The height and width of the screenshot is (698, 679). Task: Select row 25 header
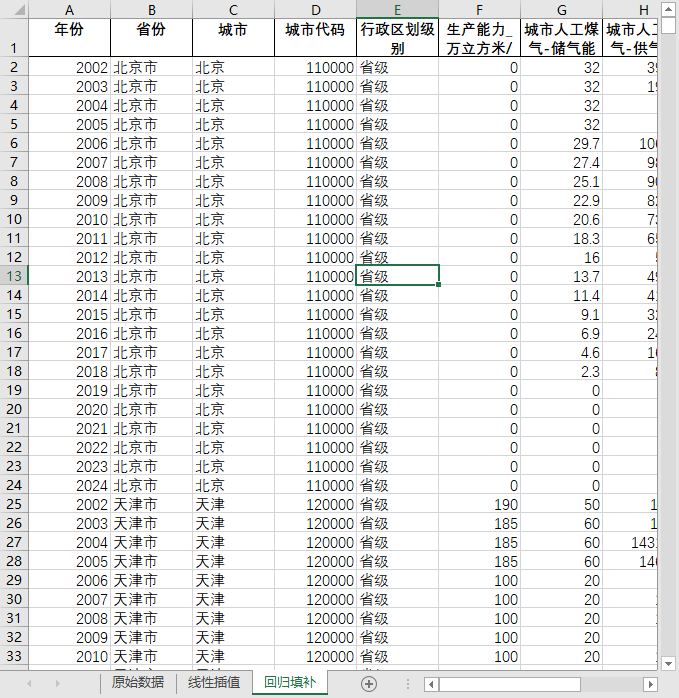coord(14,504)
